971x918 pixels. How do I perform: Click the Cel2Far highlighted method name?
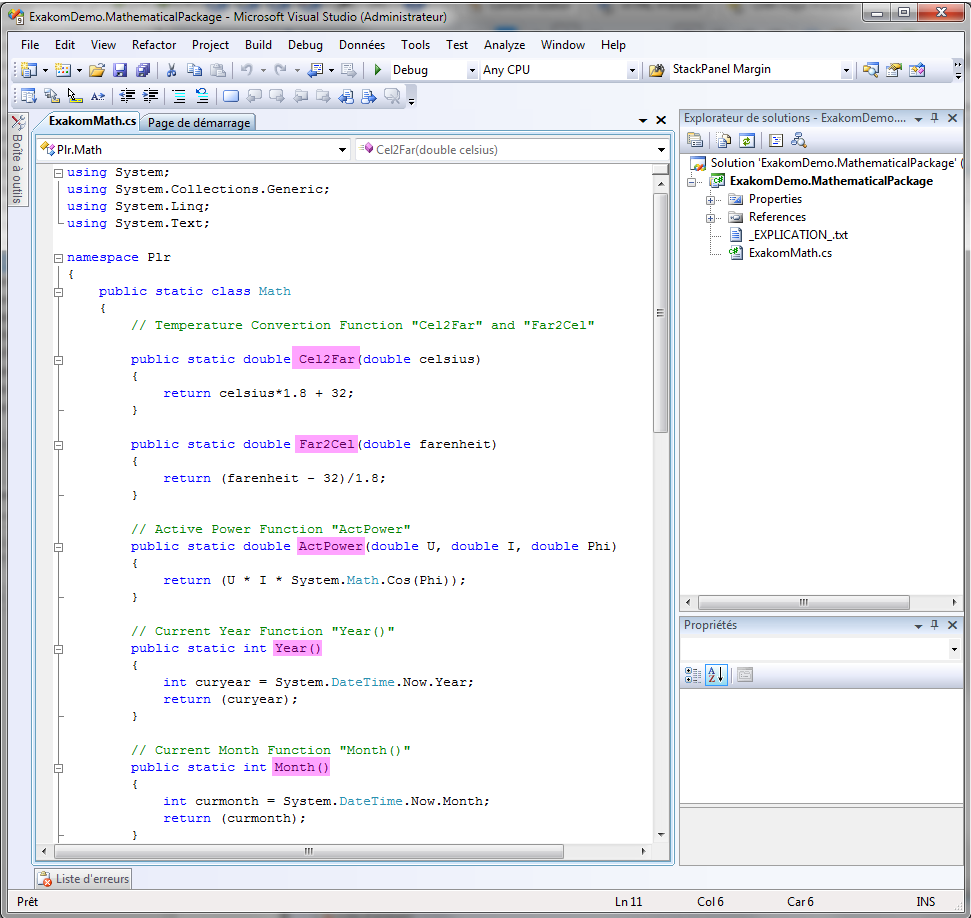[x=326, y=359]
